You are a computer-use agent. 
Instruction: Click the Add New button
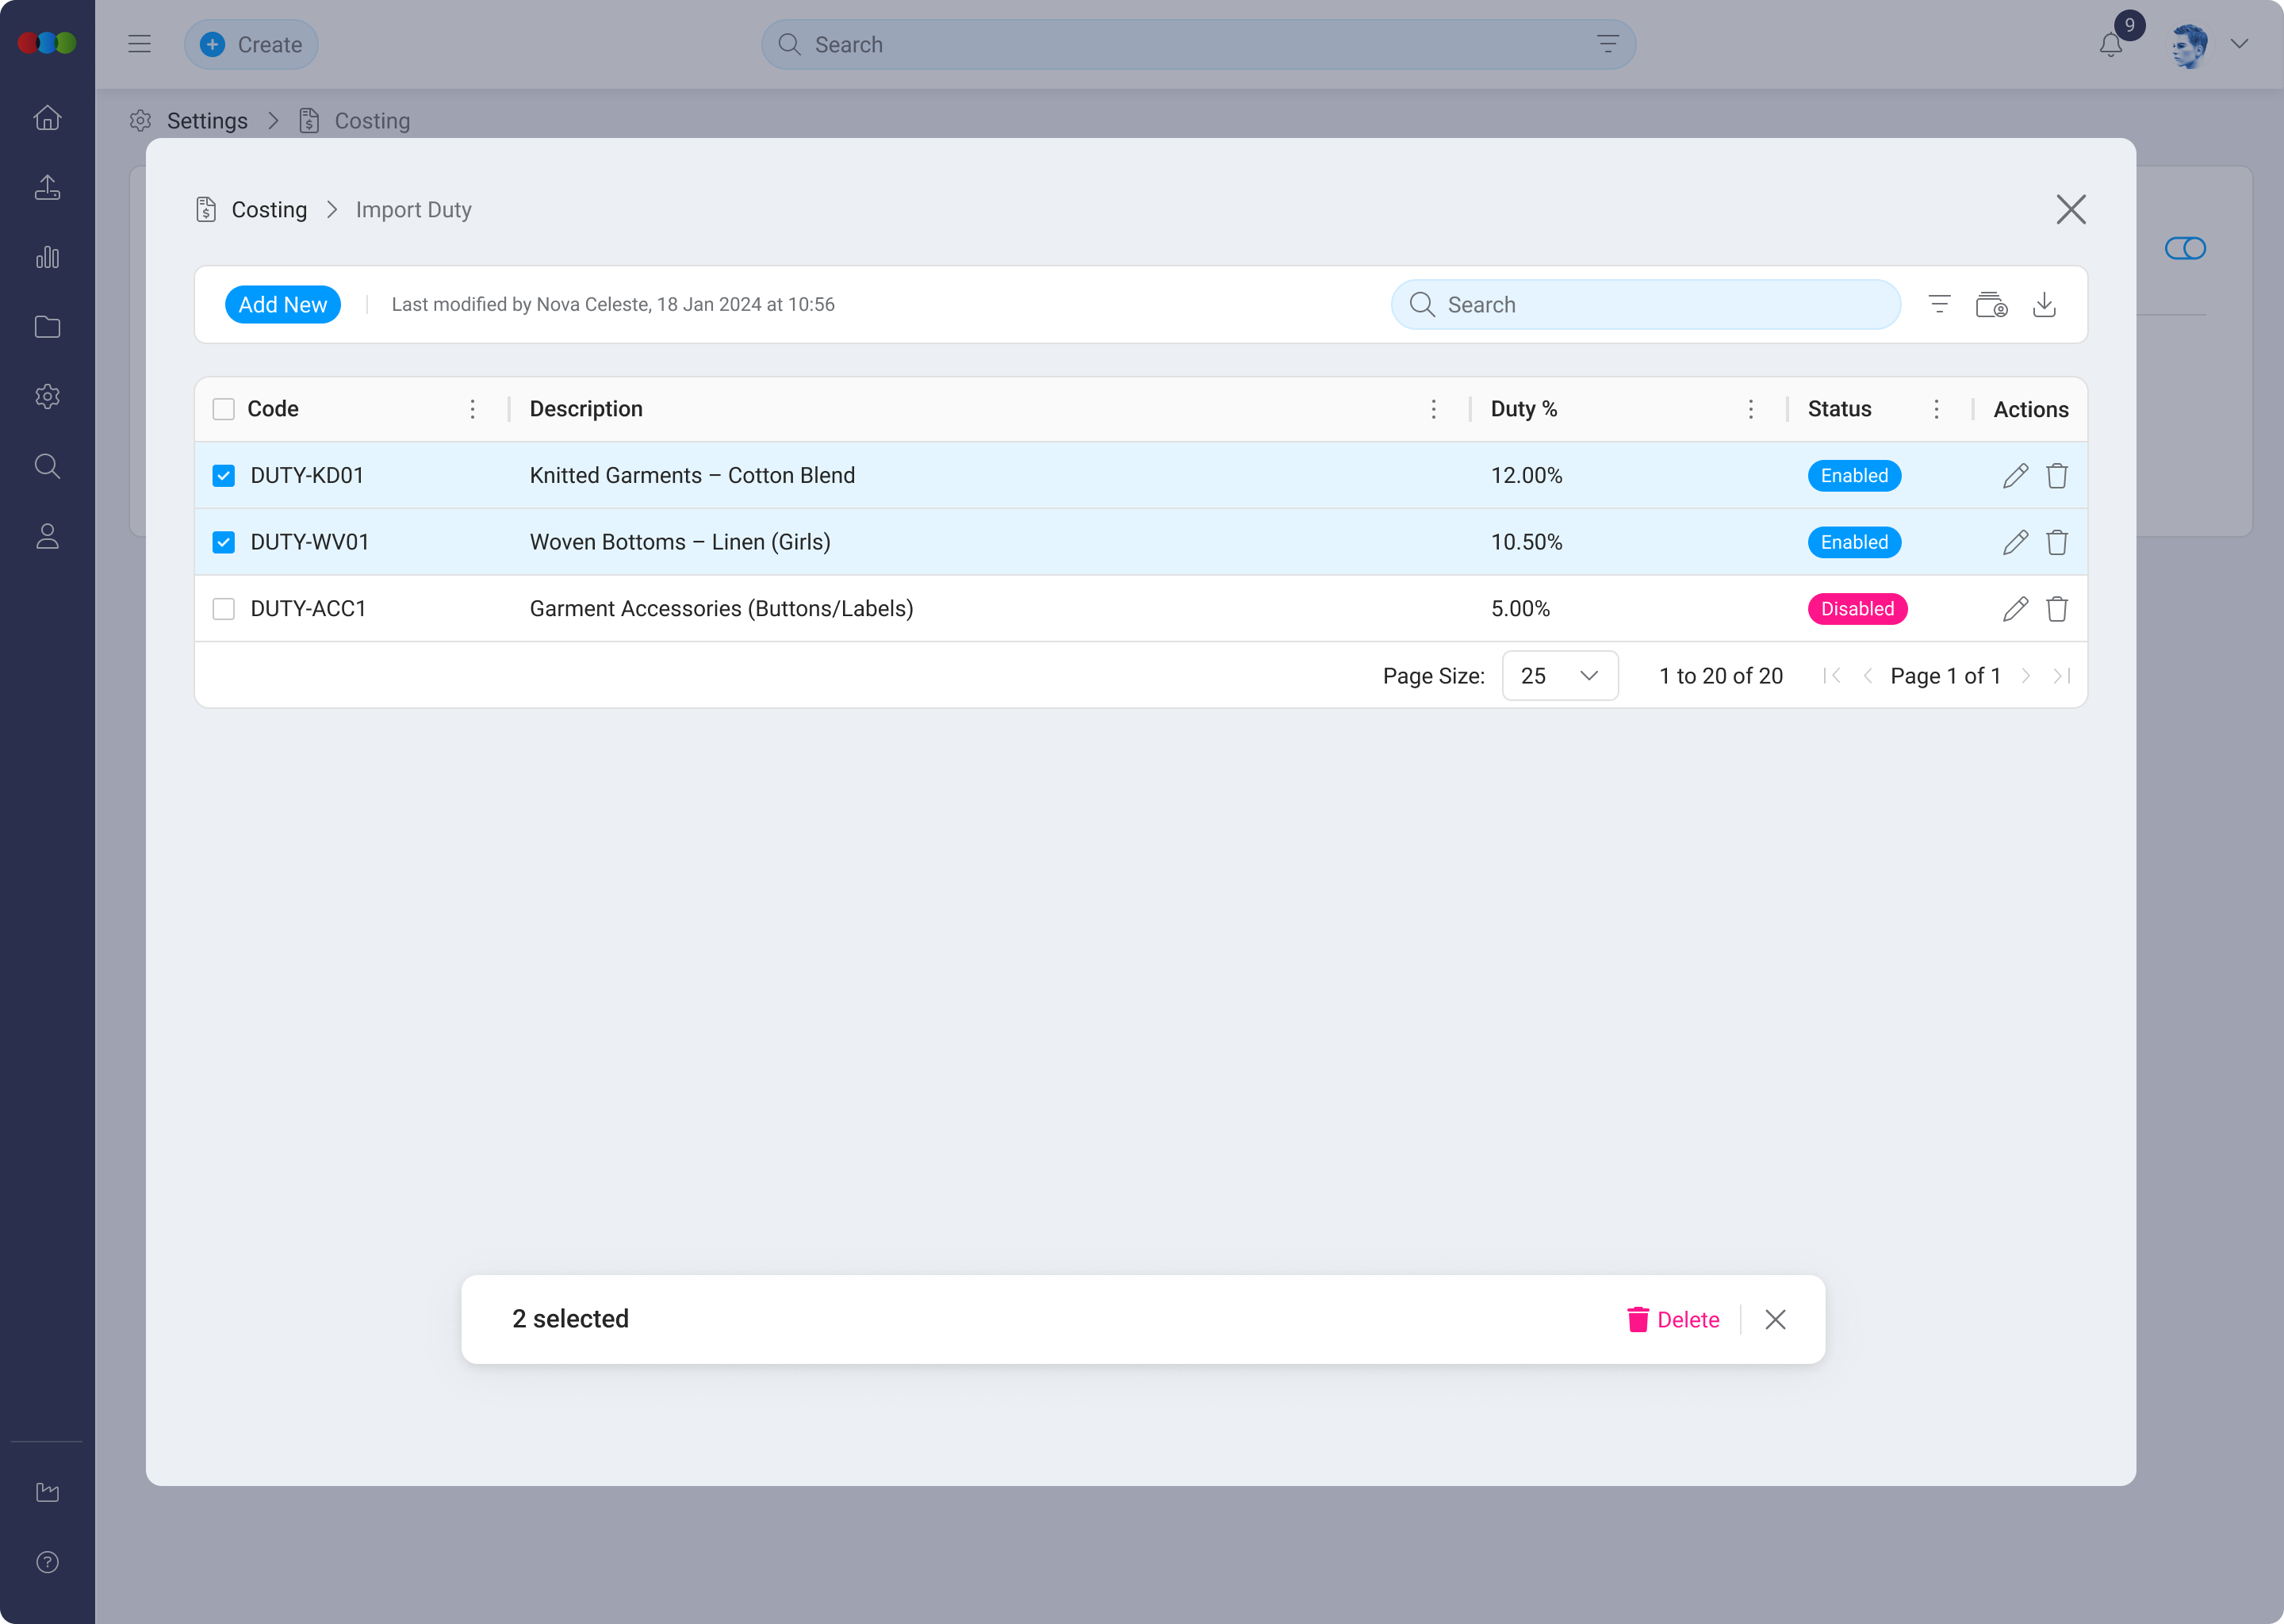coord(283,304)
